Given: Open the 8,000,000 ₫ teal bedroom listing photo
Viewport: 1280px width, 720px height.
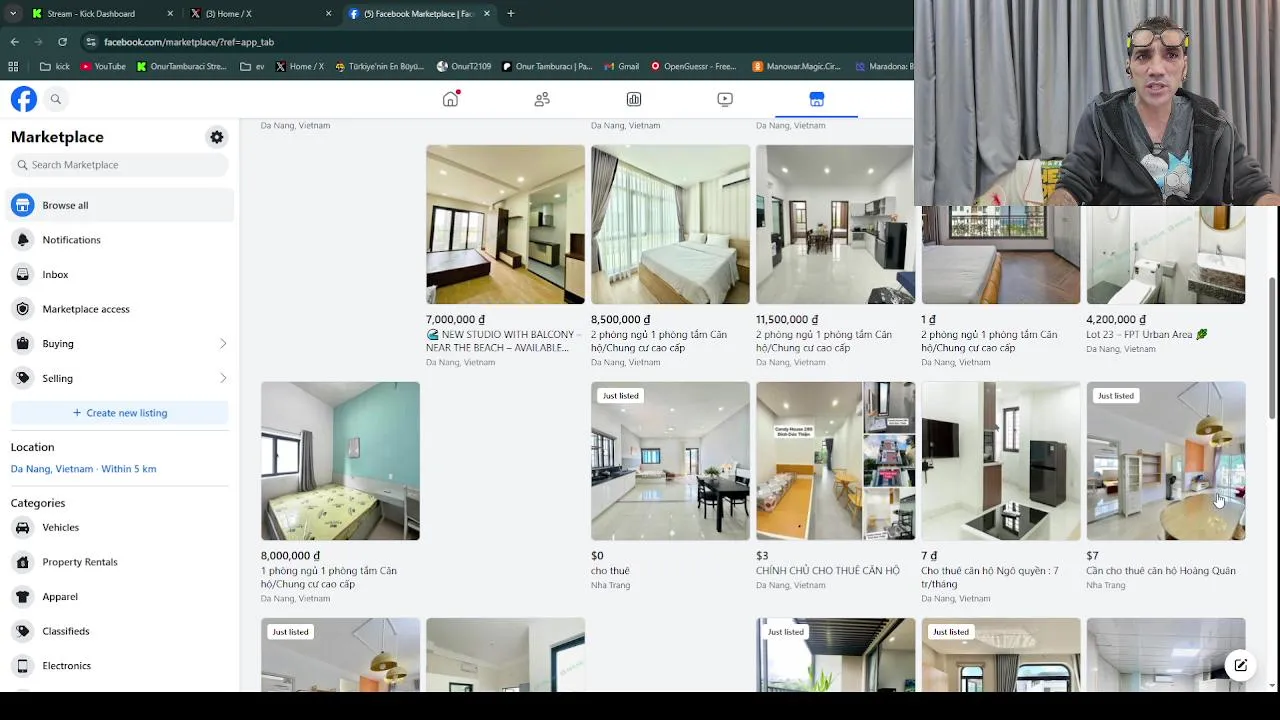Looking at the screenshot, I should tap(340, 461).
